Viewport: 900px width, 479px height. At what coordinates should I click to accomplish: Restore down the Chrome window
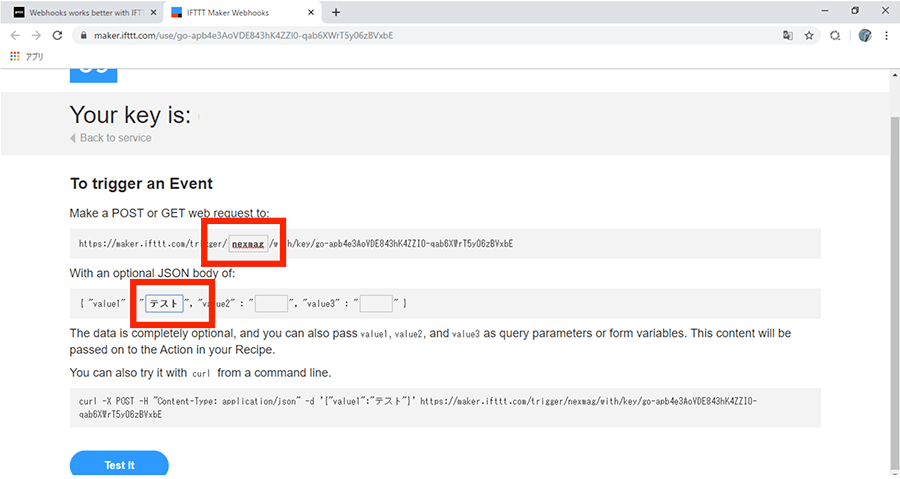coord(855,11)
